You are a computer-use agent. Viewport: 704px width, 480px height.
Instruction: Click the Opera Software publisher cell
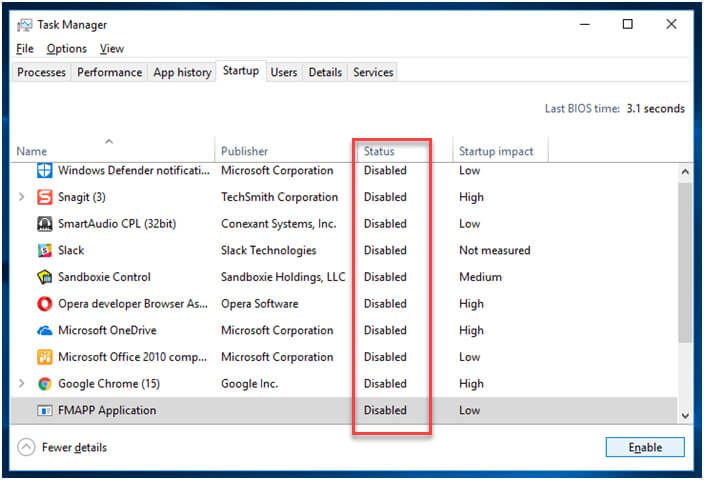[x=260, y=304]
